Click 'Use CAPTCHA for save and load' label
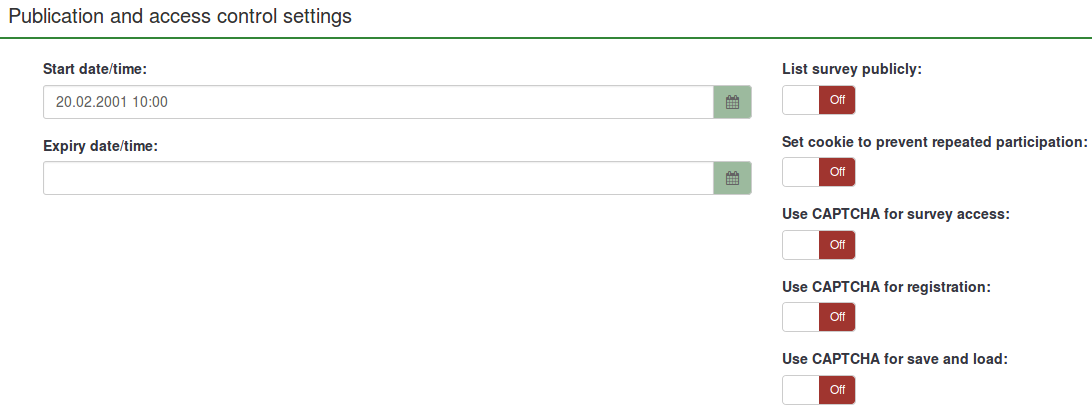 (895, 358)
